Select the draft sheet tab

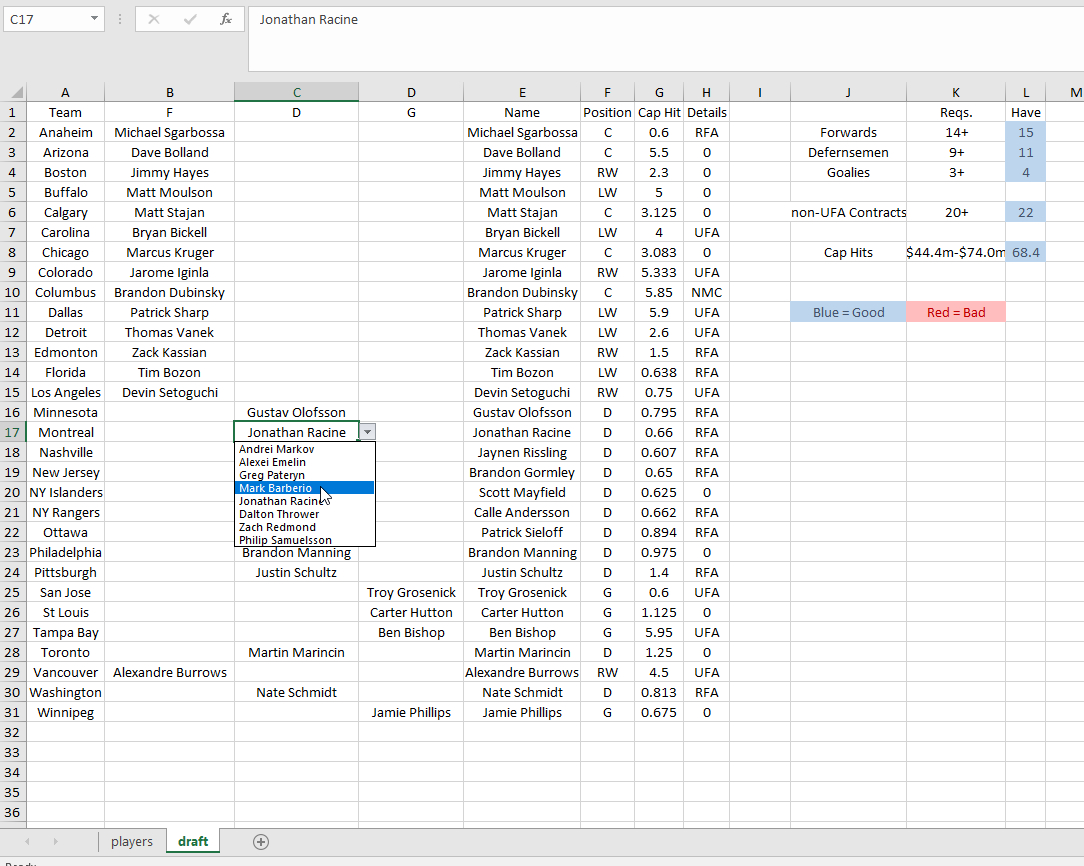pos(193,841)
